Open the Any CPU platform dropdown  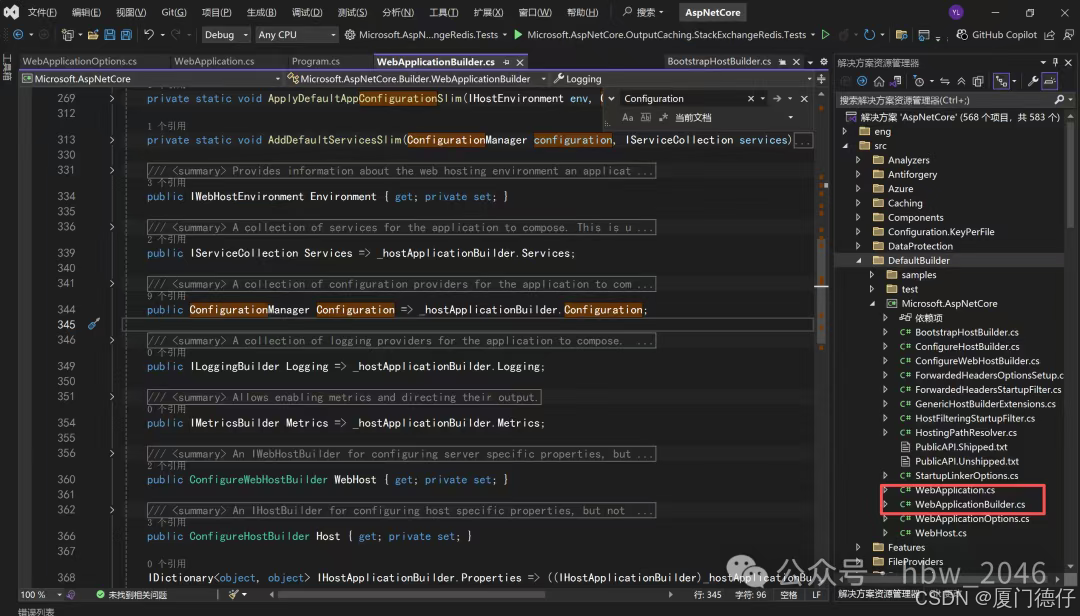(x=296, y=35)
